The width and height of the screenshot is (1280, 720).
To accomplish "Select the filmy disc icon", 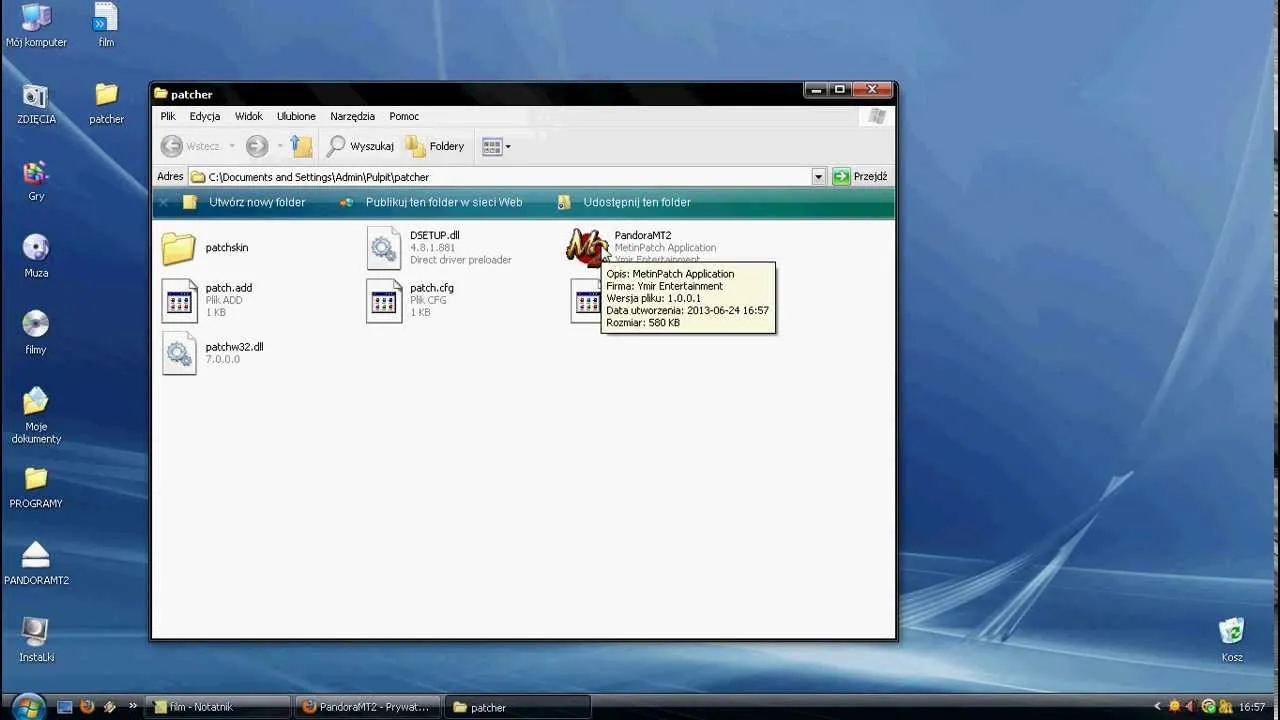I will coord(36,333).
